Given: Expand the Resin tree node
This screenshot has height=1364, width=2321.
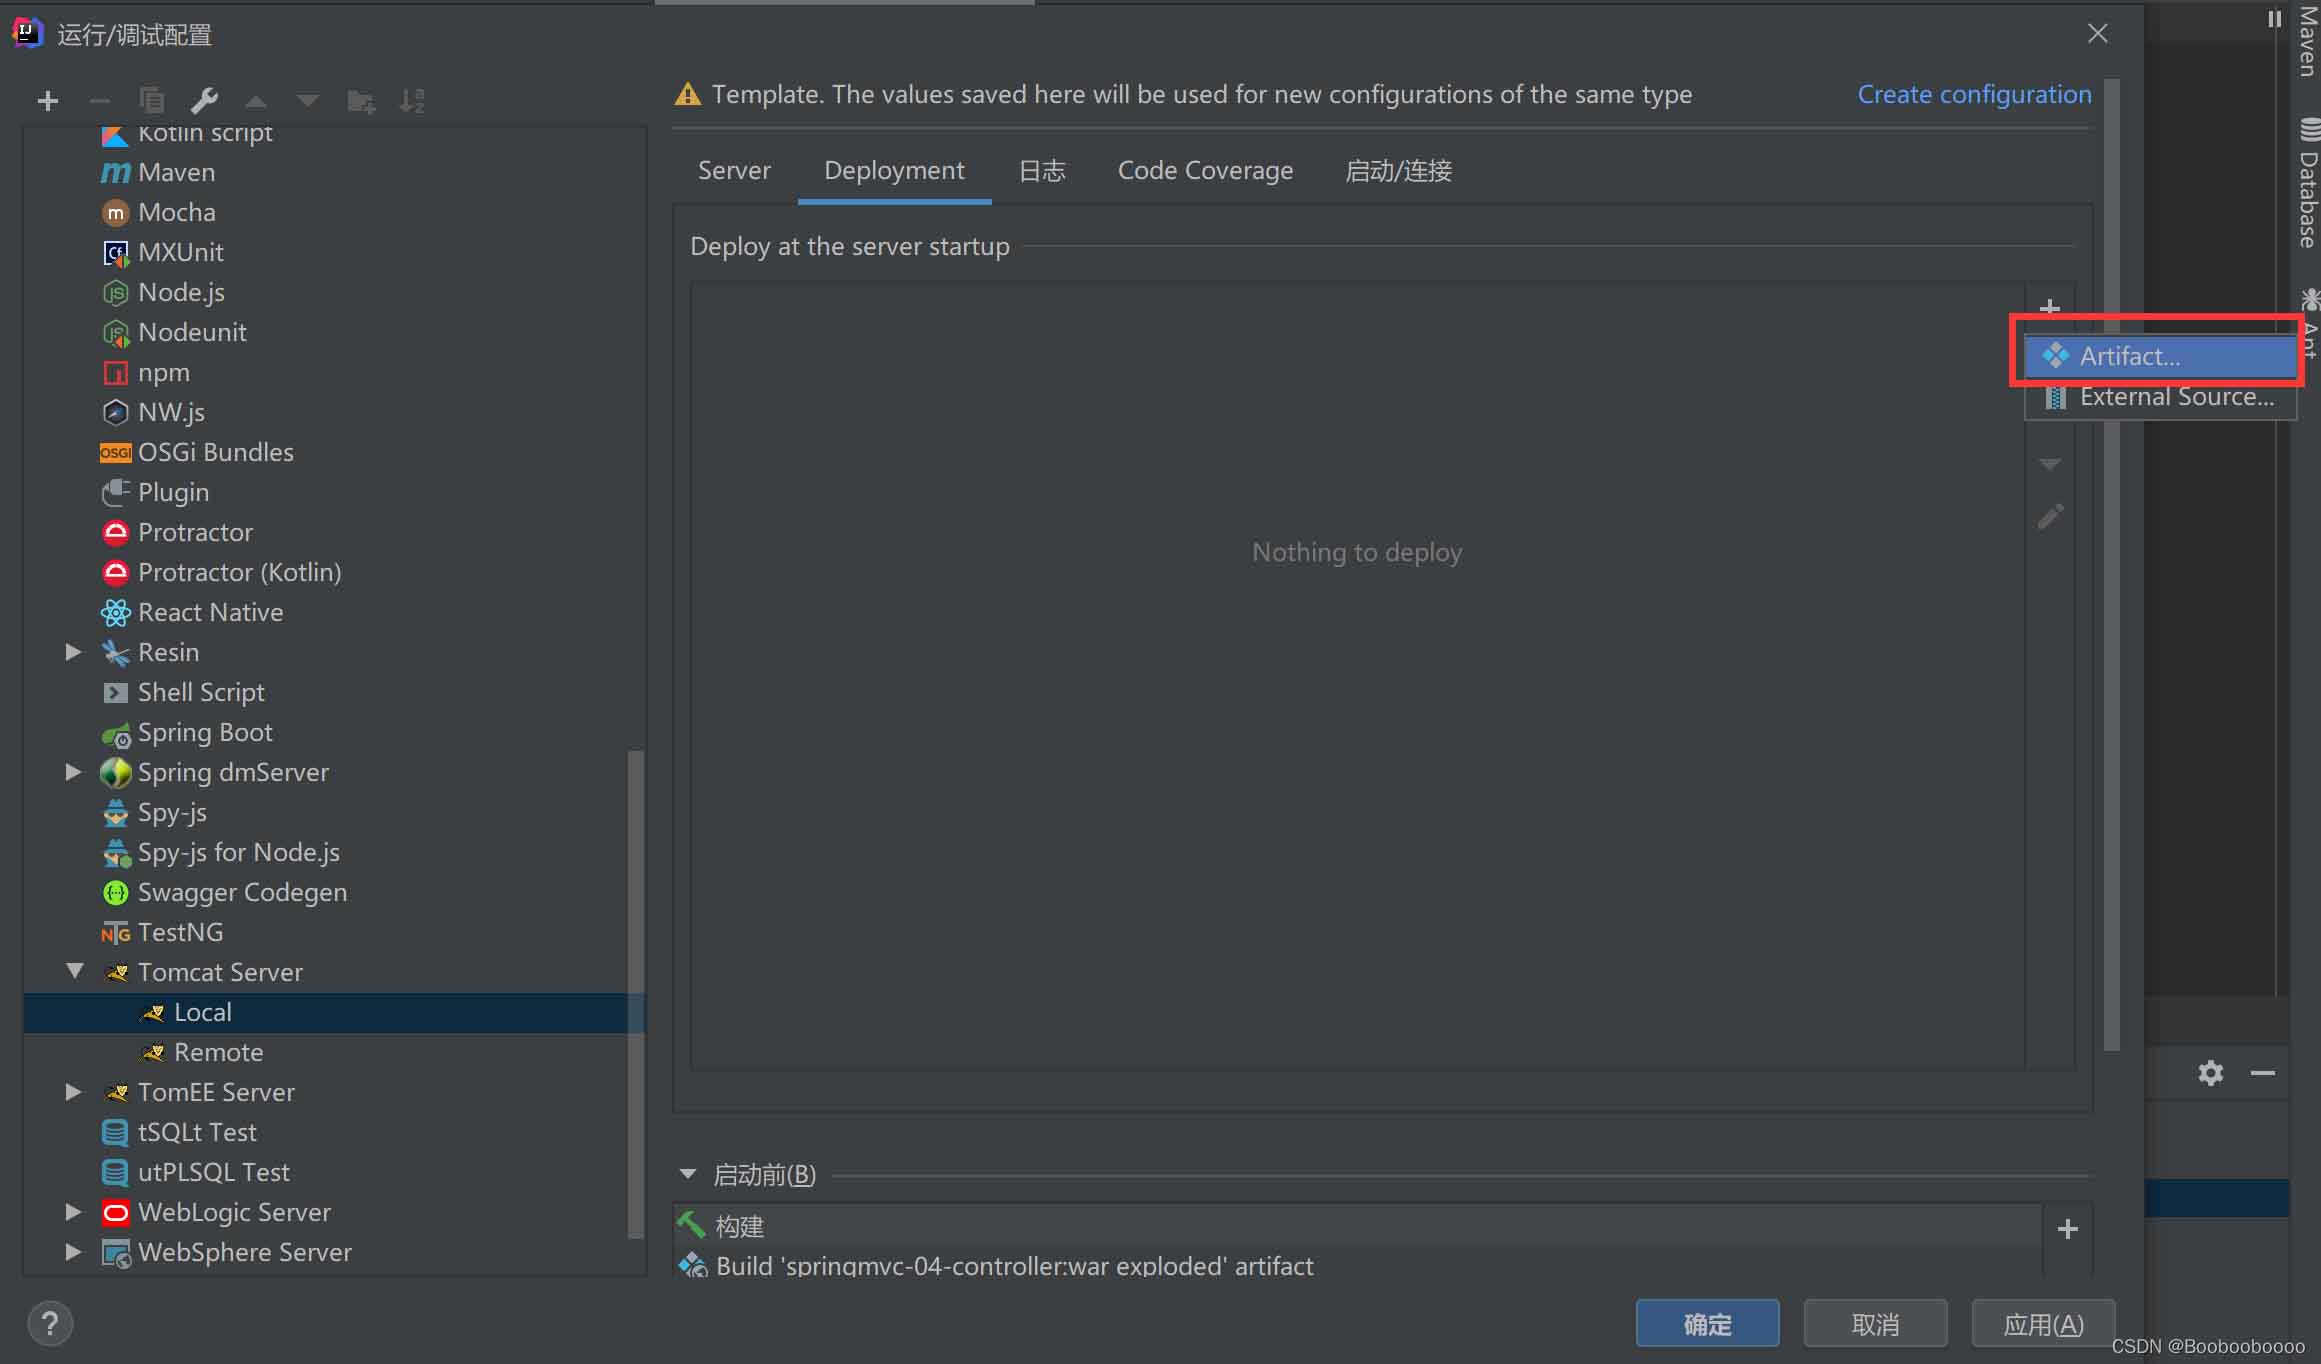Looking at the screenshot, I should pos(73,652).
